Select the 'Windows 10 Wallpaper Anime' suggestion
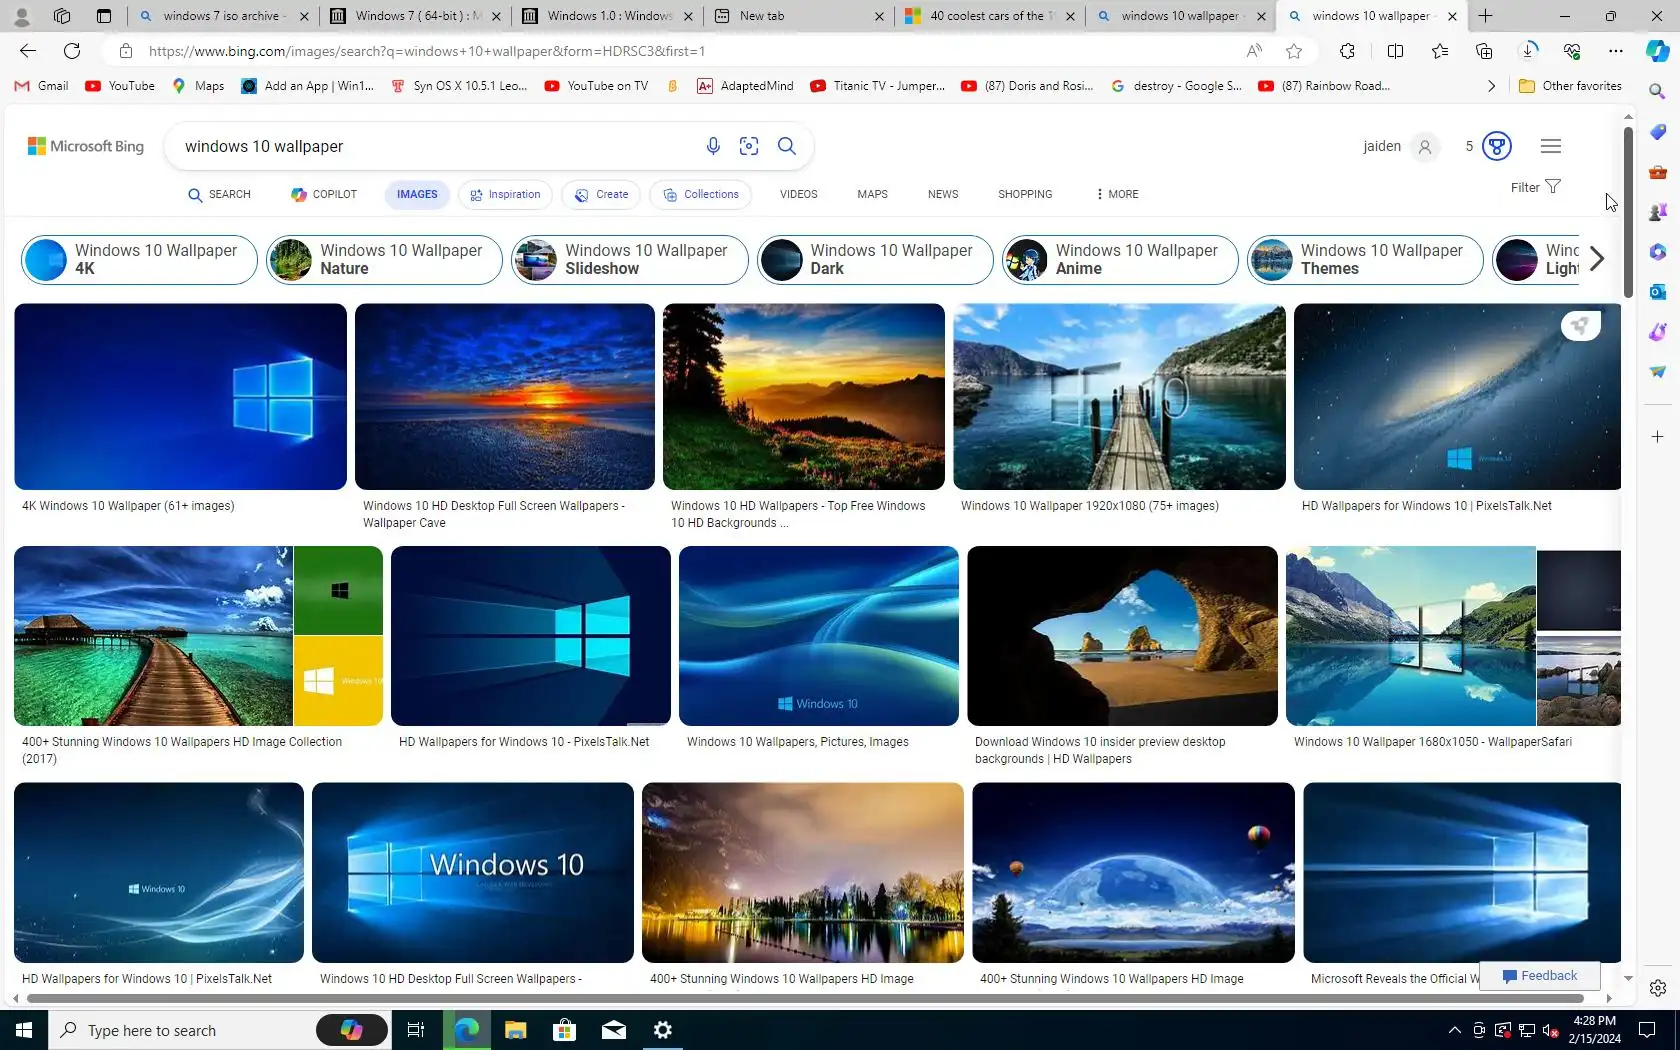Image resolution: width=1680 pixels, height=1050 pixels. coord(1120,260)
